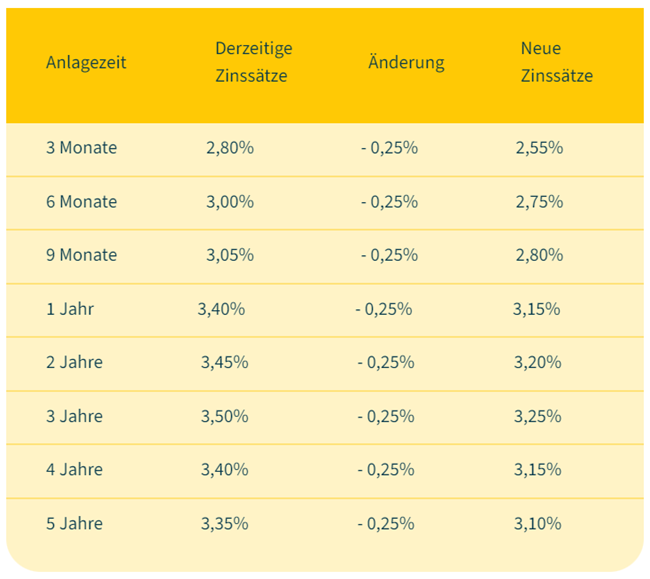
Task: Select the 1 Jahr row label
Action: (70, 309)
